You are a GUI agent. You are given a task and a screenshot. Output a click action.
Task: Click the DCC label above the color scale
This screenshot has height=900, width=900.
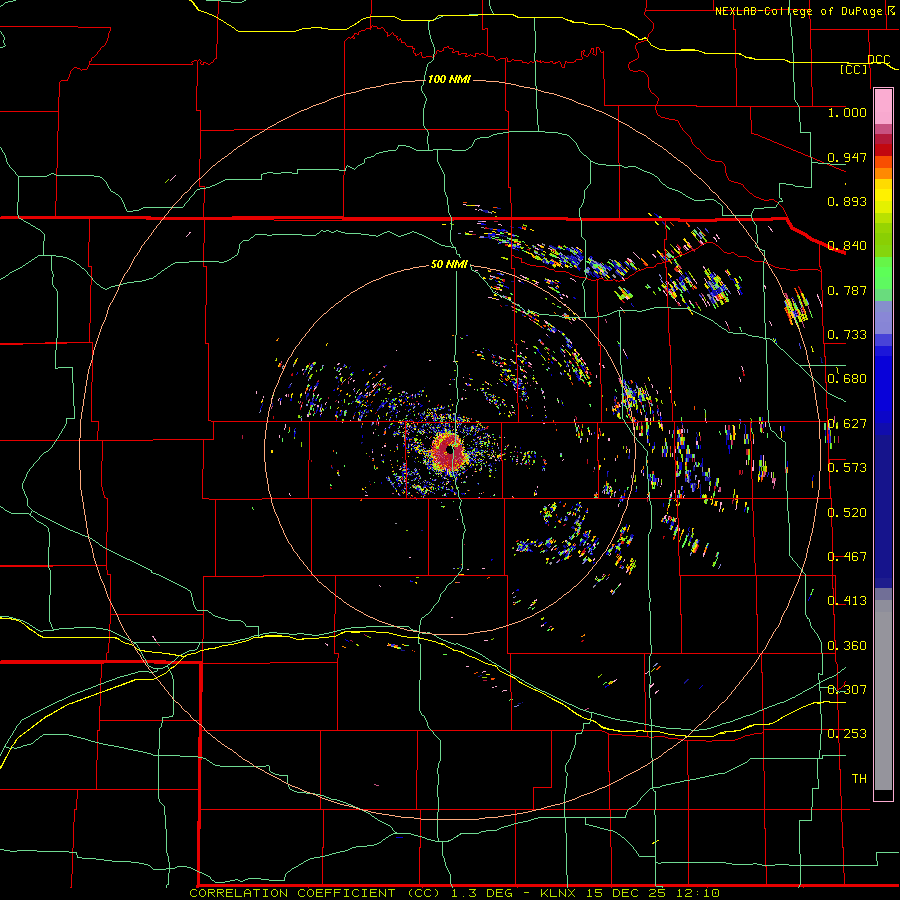[879, 59]
